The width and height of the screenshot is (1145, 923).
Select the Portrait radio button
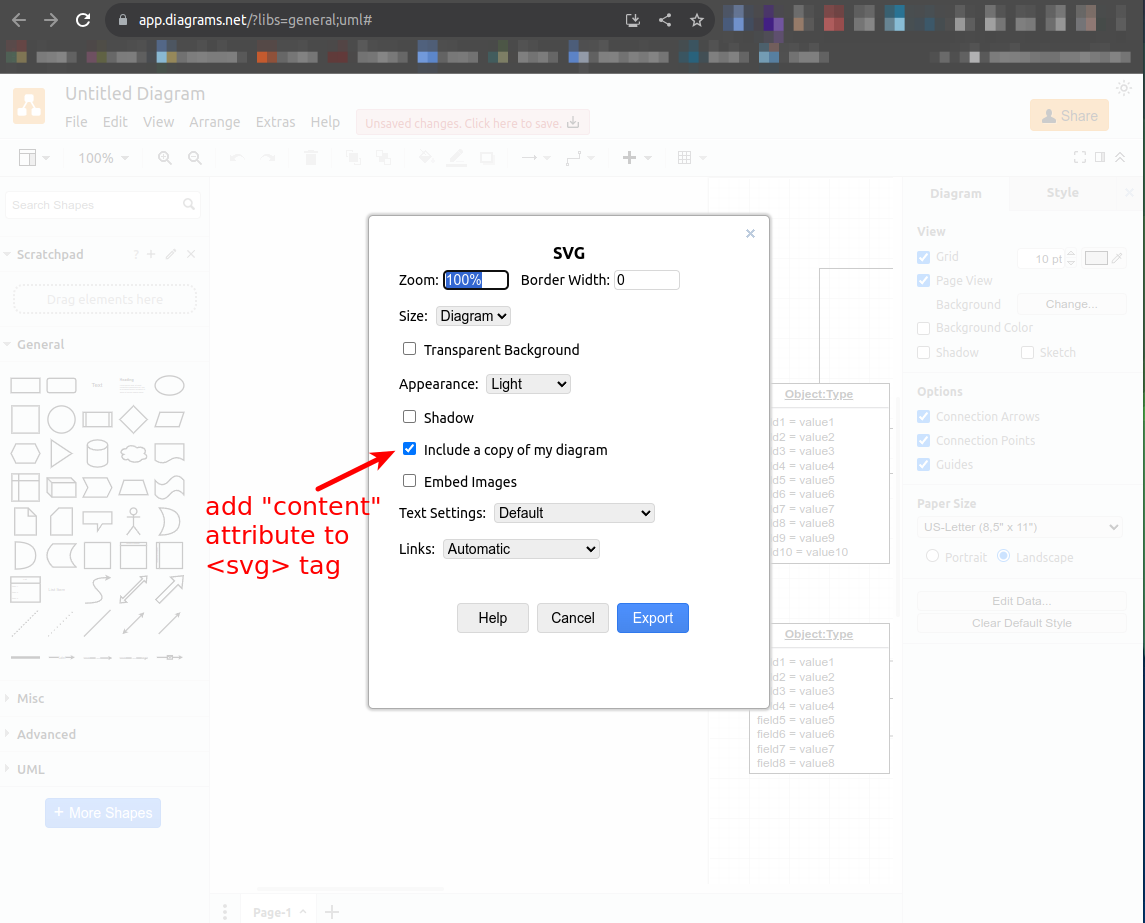click(x=931, y=557)
